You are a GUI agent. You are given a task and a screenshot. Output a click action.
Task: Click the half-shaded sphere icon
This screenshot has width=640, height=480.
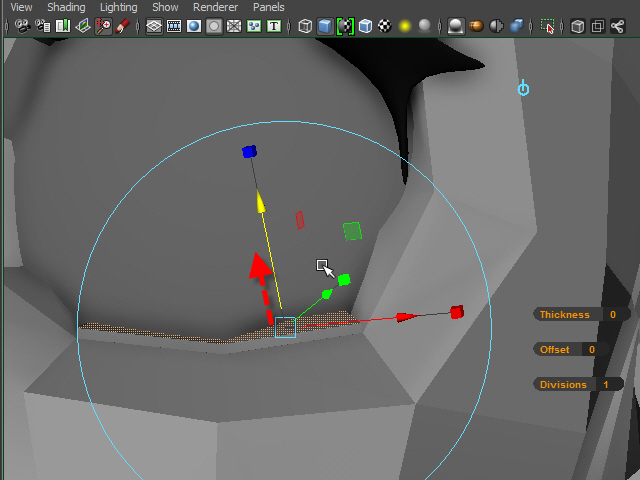[496, 27]
